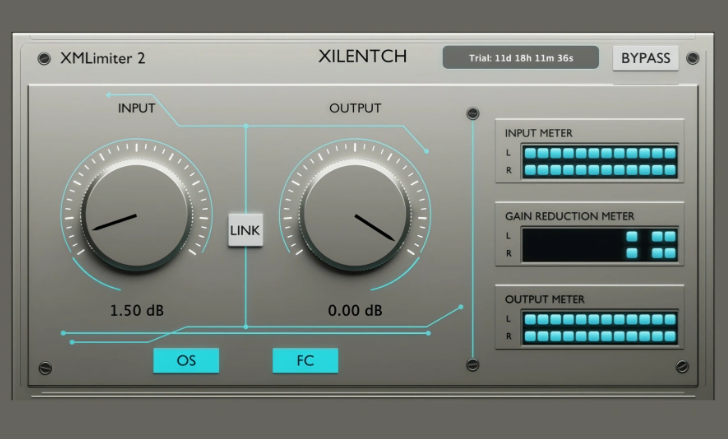
Task: Click the OUTPUT label above the knob
Action: [x=355, y=108]
